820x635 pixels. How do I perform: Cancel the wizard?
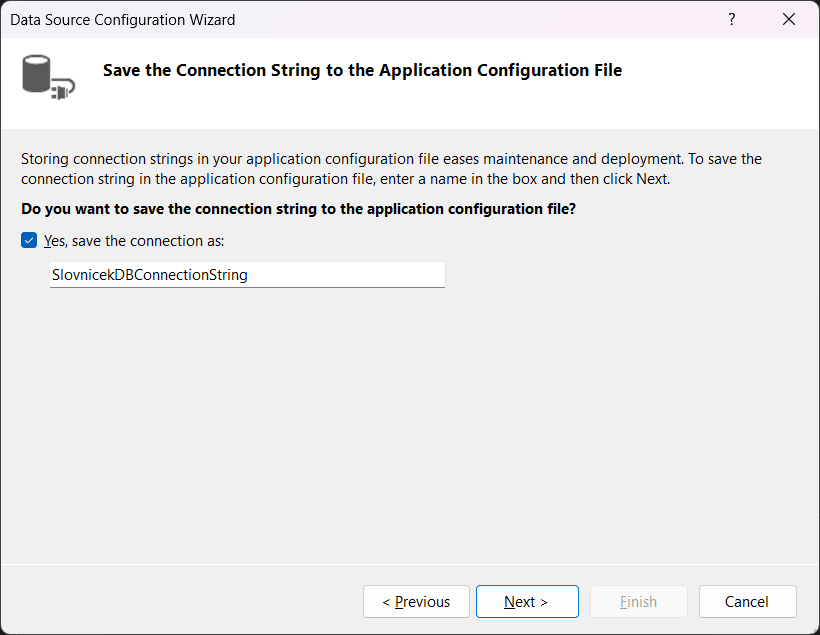pos(747,602)
